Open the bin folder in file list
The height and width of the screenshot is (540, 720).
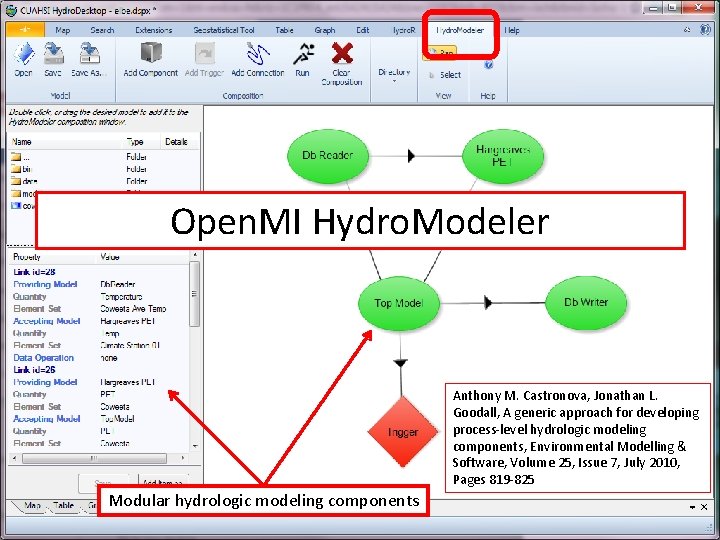click(x=105, y=169)
